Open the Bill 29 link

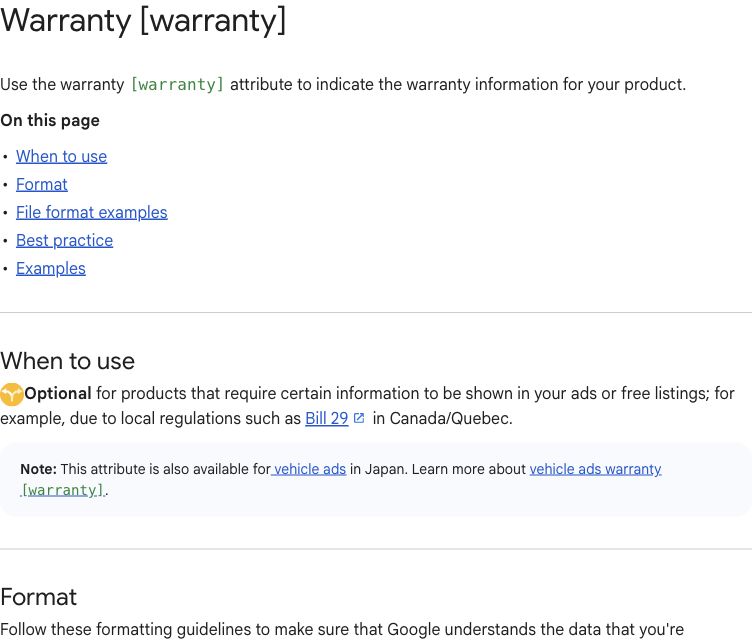click(327, 418)
